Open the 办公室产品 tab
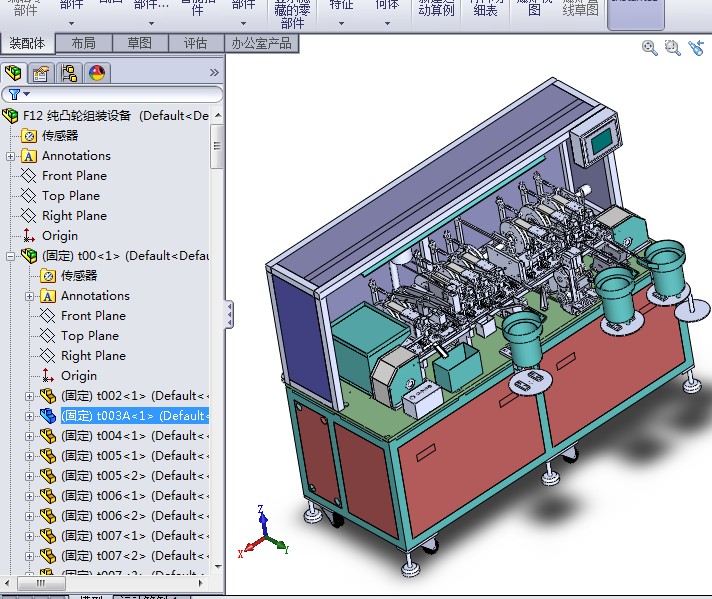 (262, 43)
